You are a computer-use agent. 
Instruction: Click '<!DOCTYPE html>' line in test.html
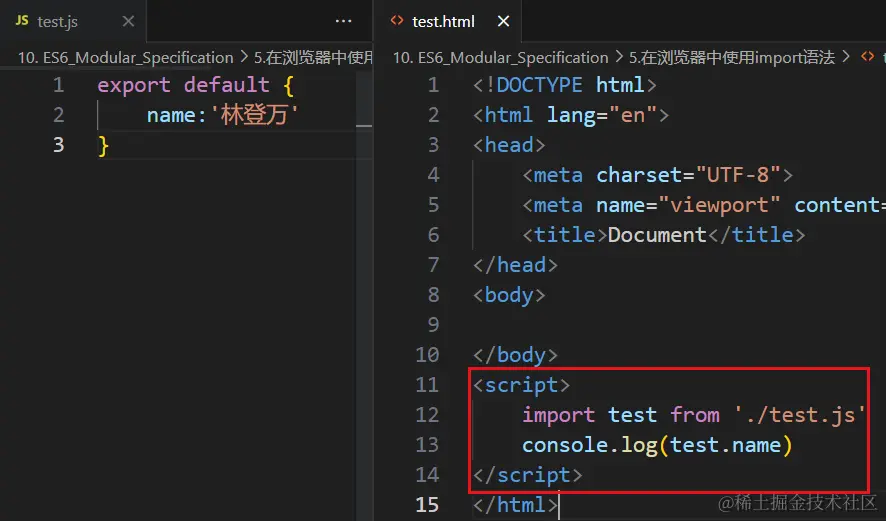[x=564, y=85]
